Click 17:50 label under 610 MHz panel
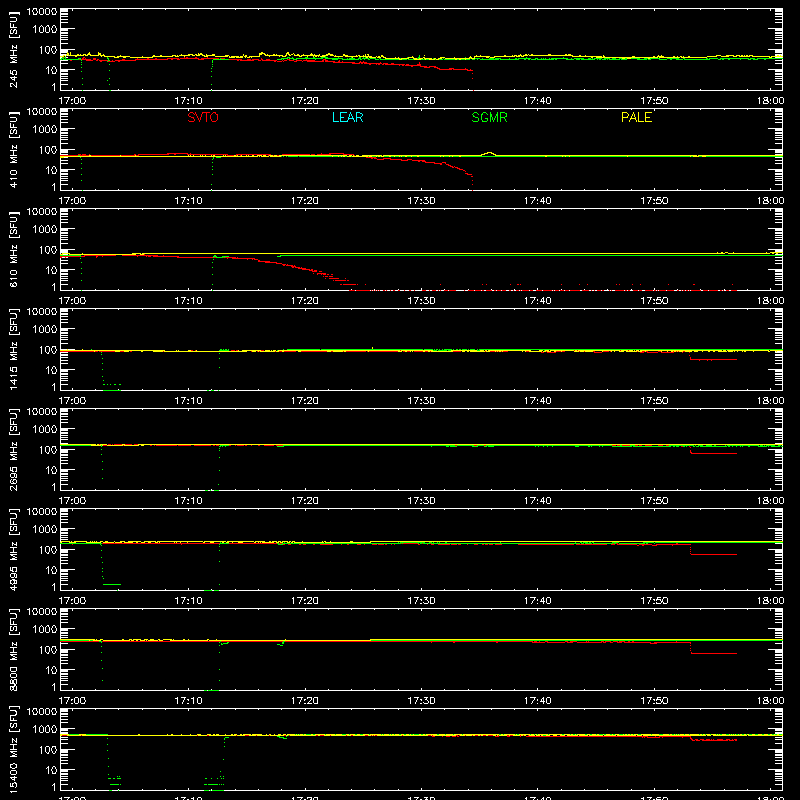800x800 pixels. pos(654,301)
